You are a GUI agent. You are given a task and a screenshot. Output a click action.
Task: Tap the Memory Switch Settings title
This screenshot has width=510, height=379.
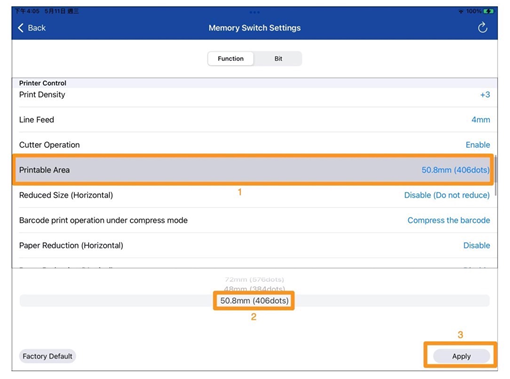coord(255,28)
